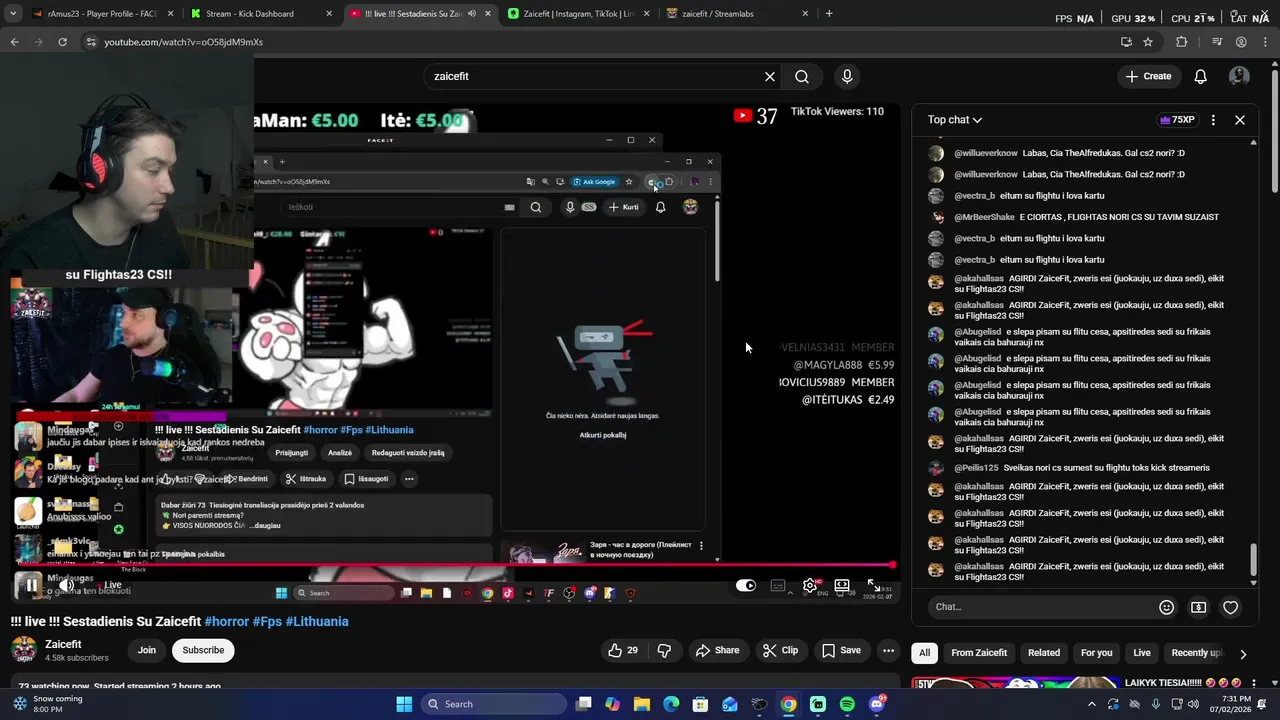Image resolution: width=1280 pixels, height=720 pixels.
Task: Open Chrome media controls icon
Action: point(1217,42)
